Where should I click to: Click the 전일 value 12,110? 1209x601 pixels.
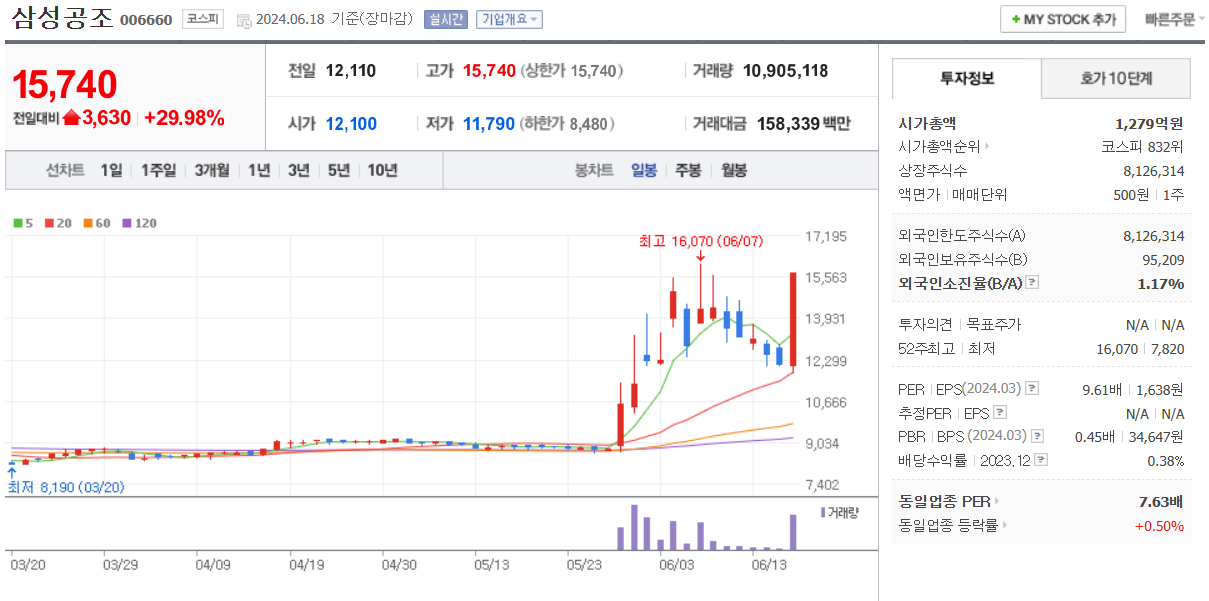[351, 71]
